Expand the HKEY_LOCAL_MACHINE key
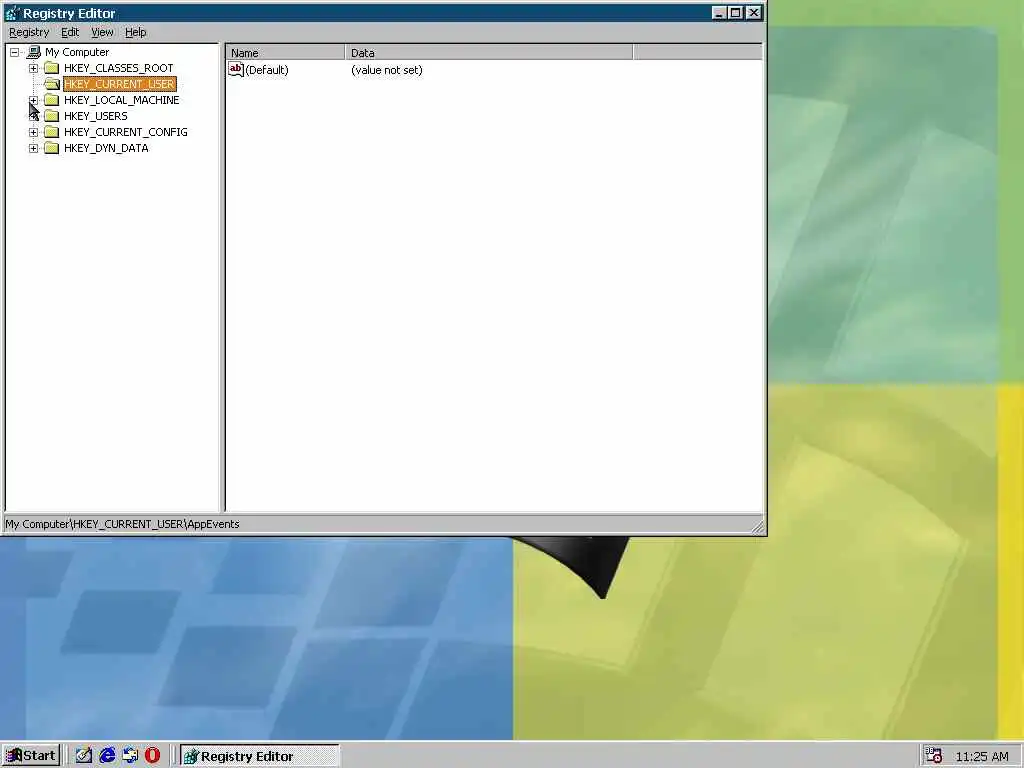This screenshot has height=768, width=1024. (x=33, y=100)
